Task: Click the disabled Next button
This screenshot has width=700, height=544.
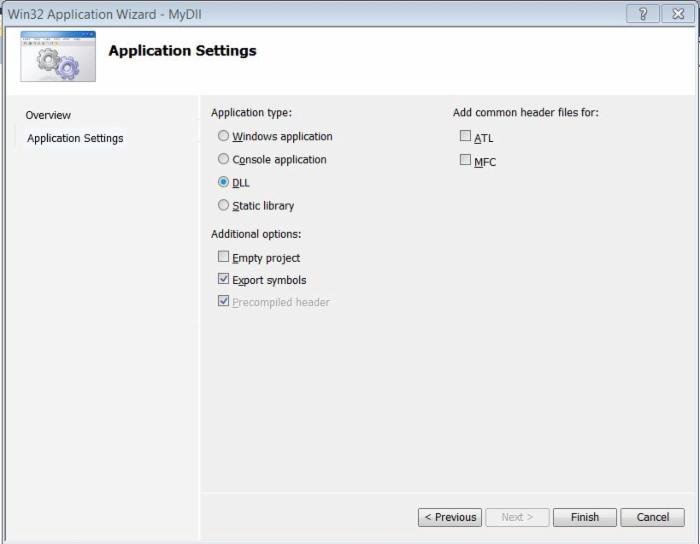Action: [x=517, y=517]
